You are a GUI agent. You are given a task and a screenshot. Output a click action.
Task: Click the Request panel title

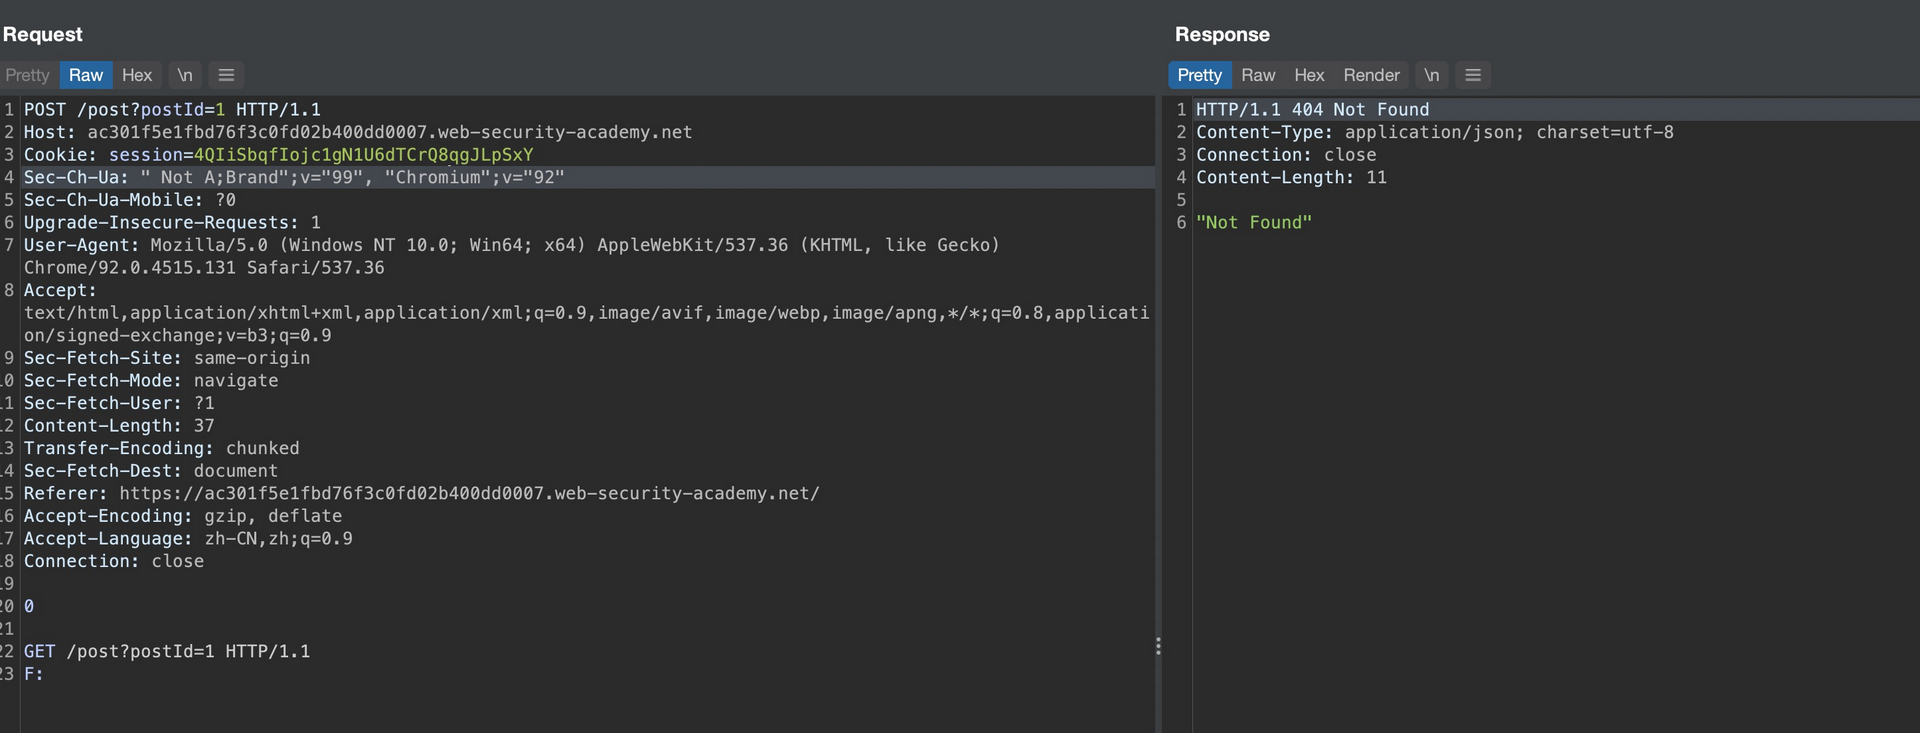click(x=43, y=34)
